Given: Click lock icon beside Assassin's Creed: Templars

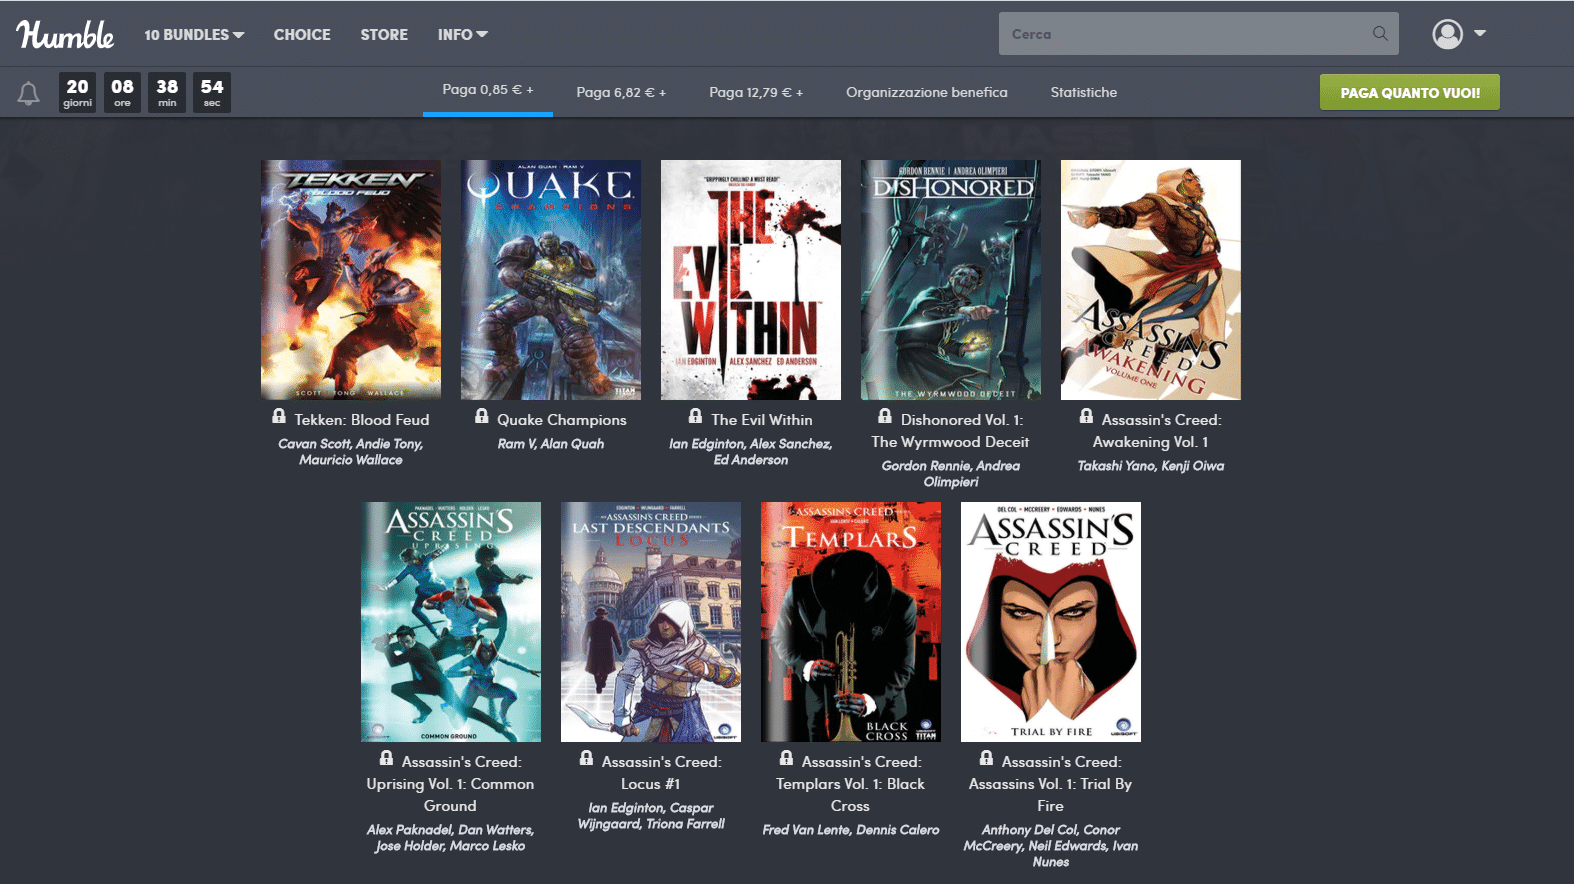Looking at the screenshot, I should point(786,758).
